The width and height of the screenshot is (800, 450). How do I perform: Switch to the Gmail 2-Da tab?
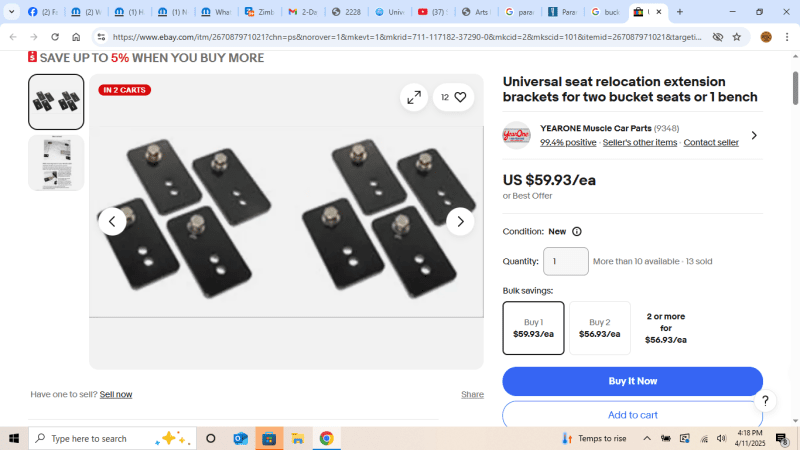303,12
